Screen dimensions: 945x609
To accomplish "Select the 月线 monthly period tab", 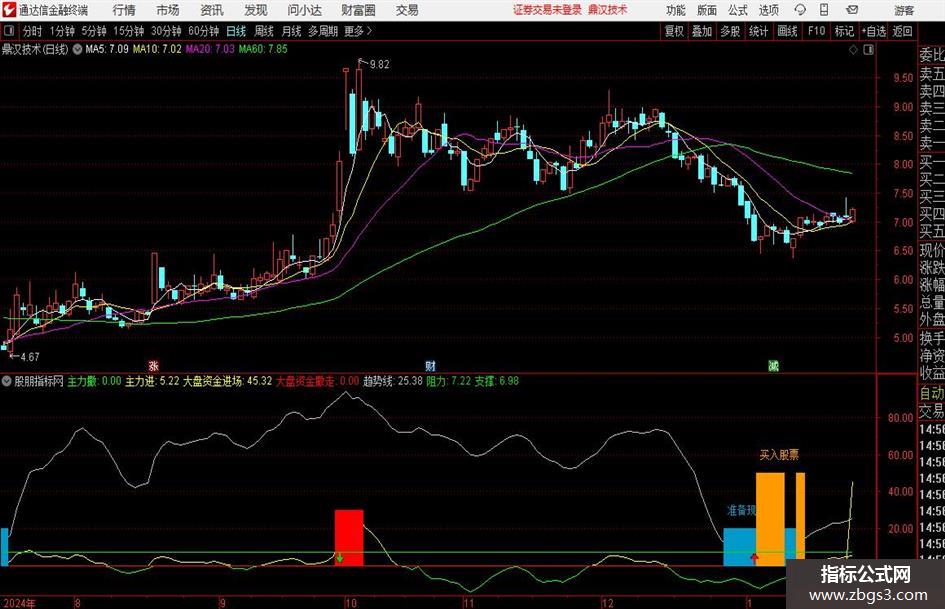I will tap(292, 31).
